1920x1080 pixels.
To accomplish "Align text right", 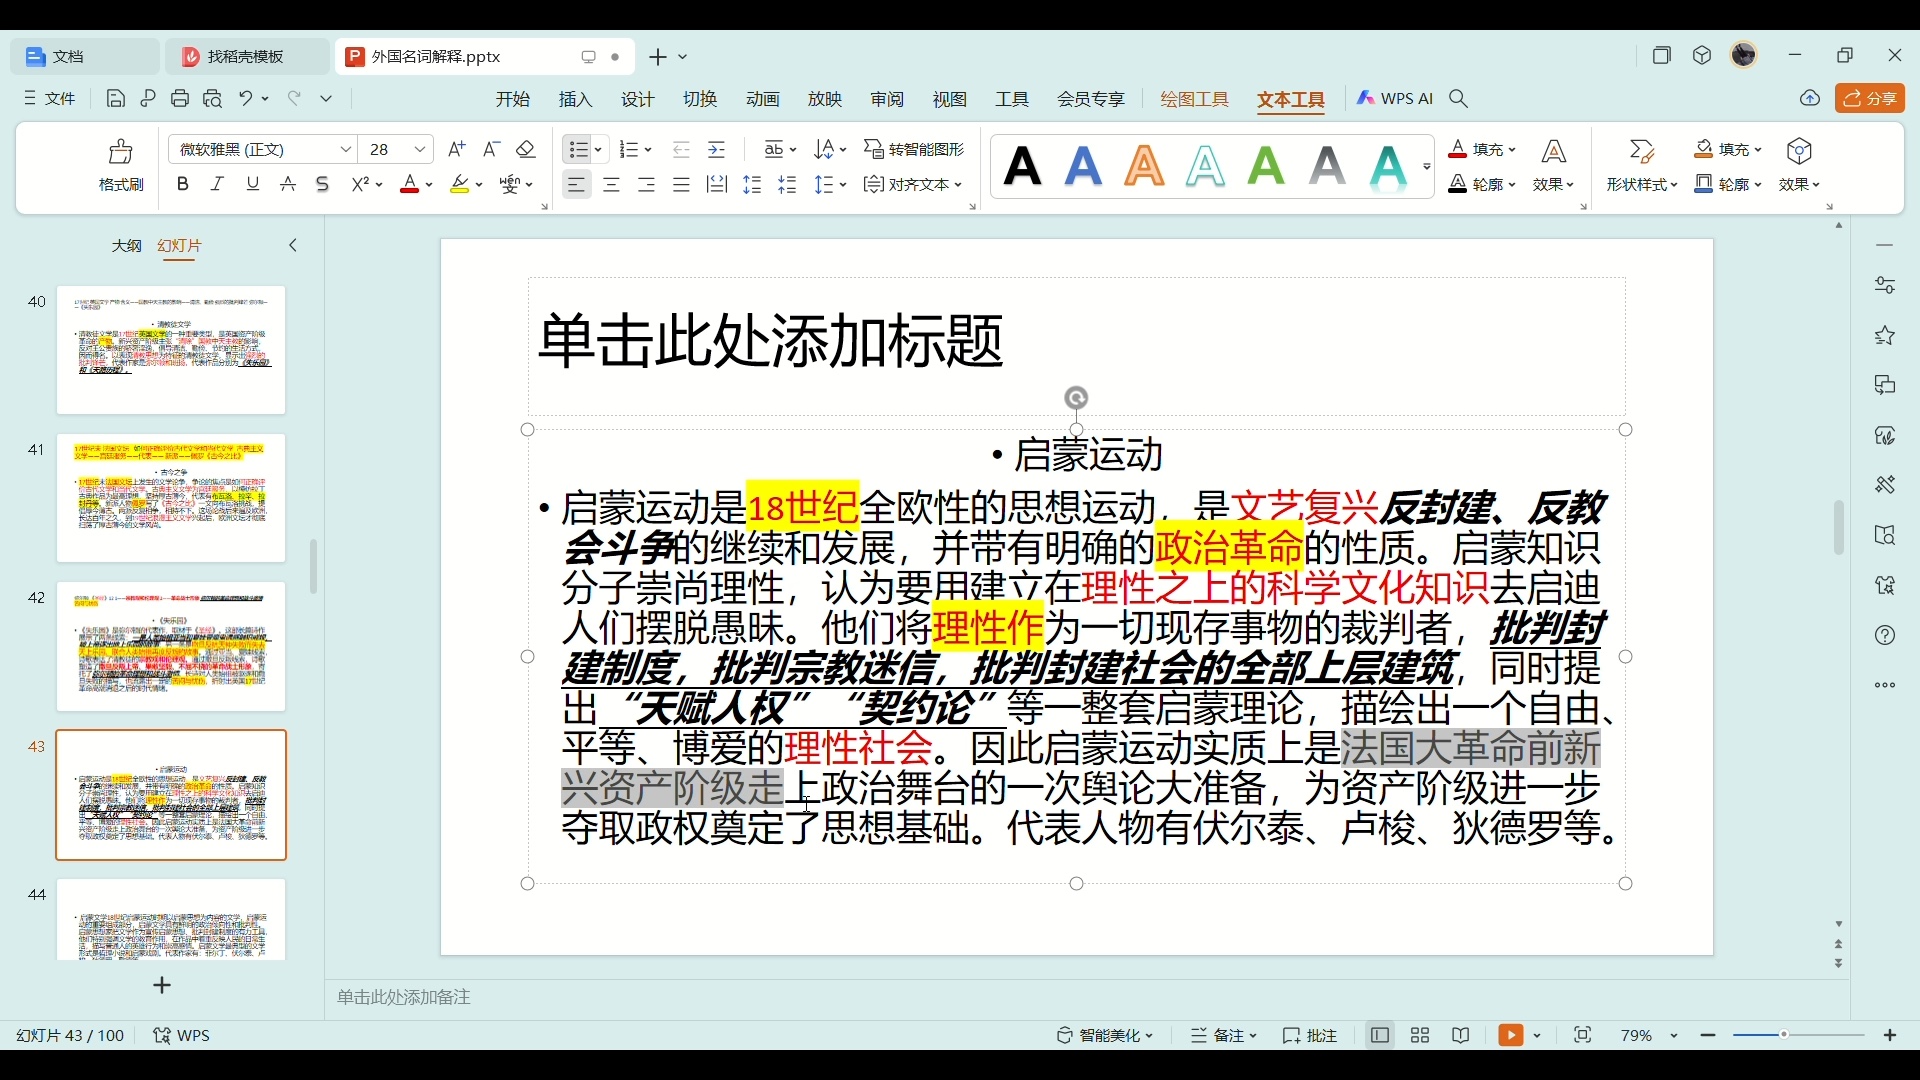I will pos(647,184).
